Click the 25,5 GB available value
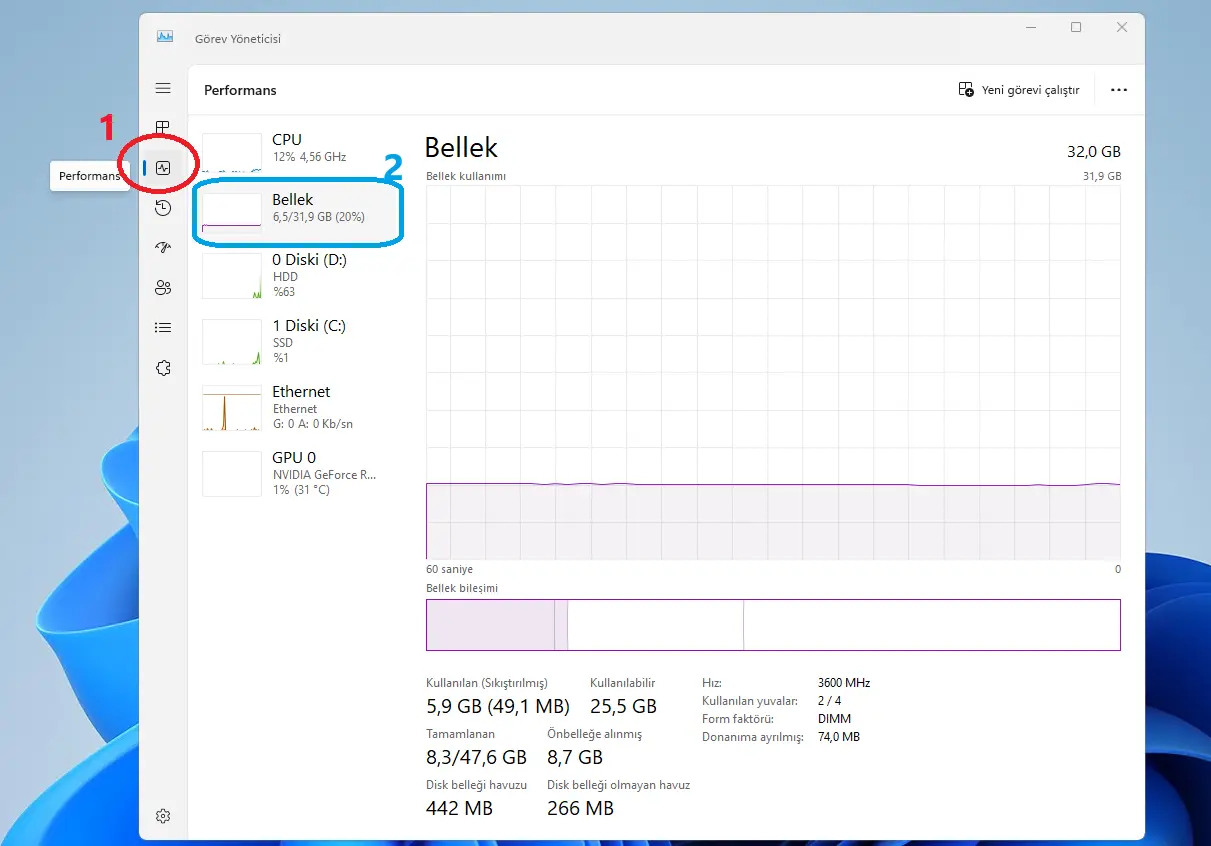Screen dimensions: 1211x846 (623, 706)
